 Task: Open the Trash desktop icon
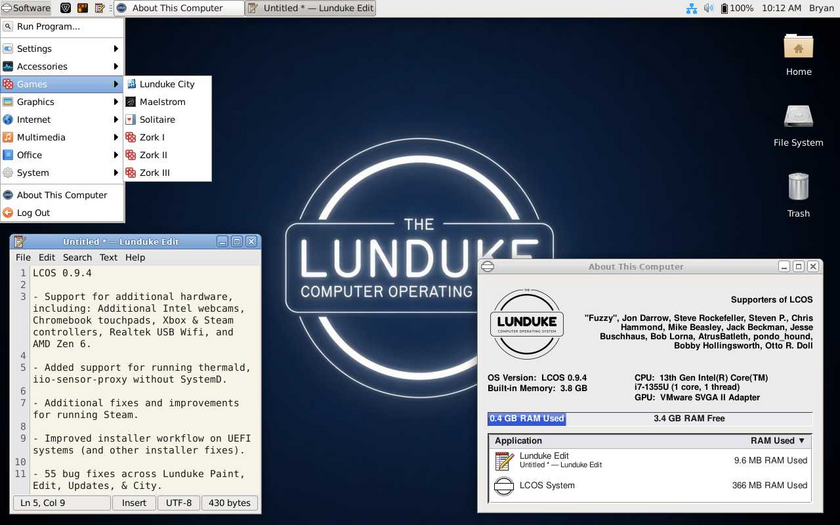(798, 196)
